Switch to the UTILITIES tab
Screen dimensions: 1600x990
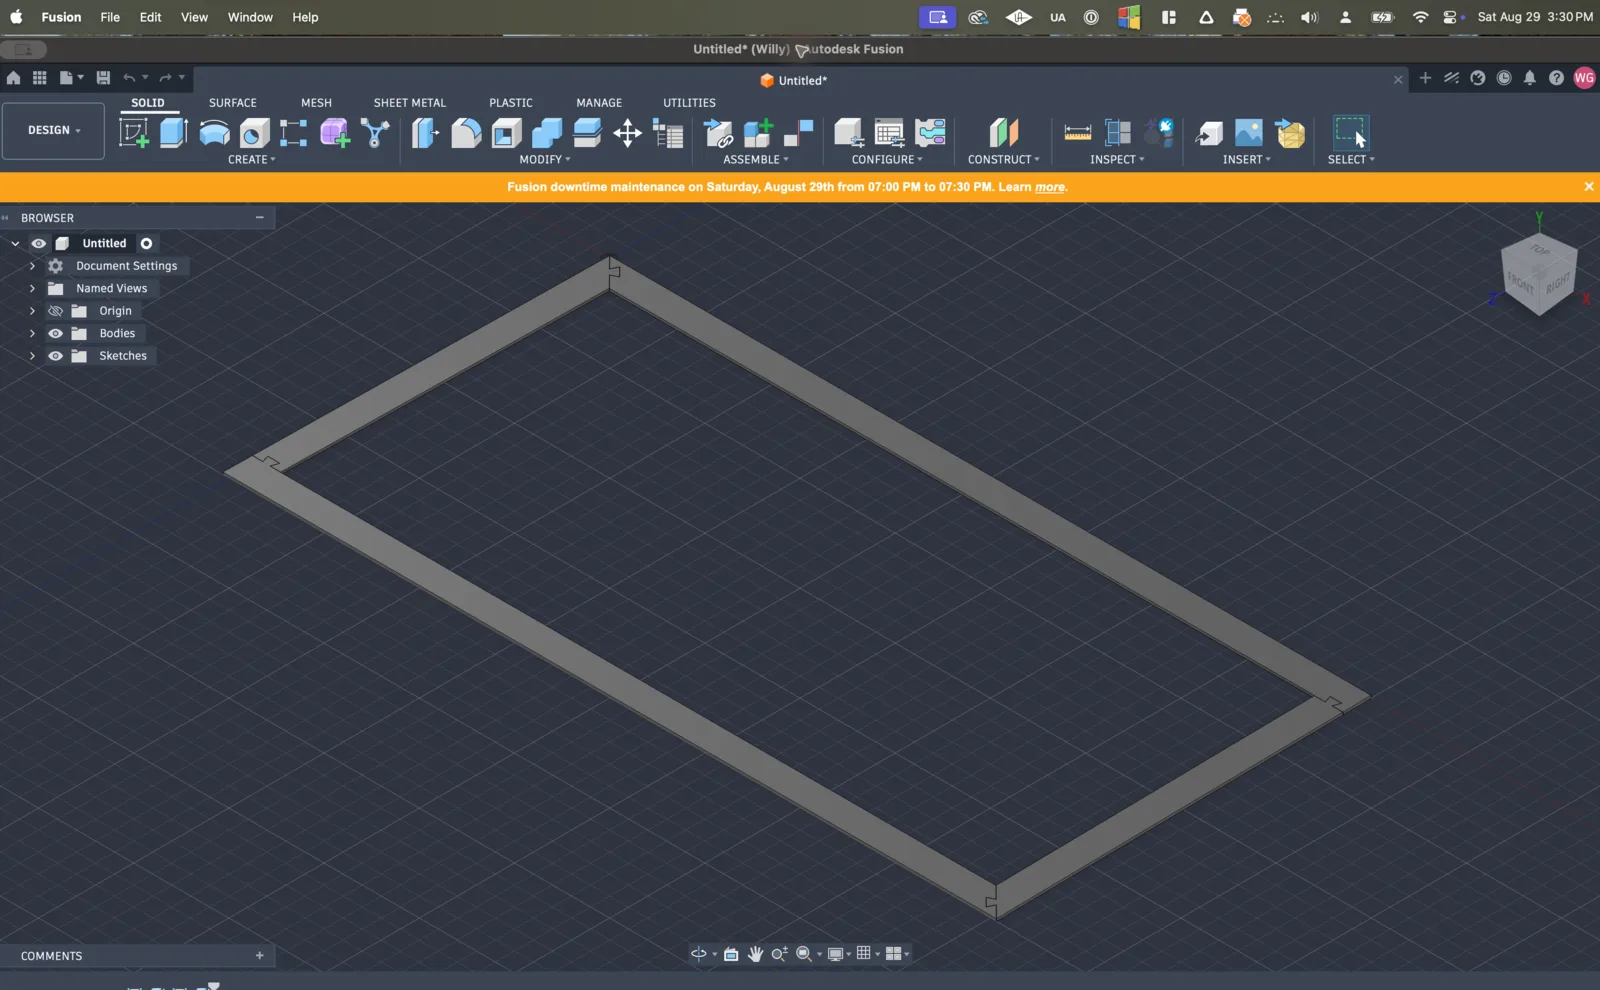tap(689, 102)
